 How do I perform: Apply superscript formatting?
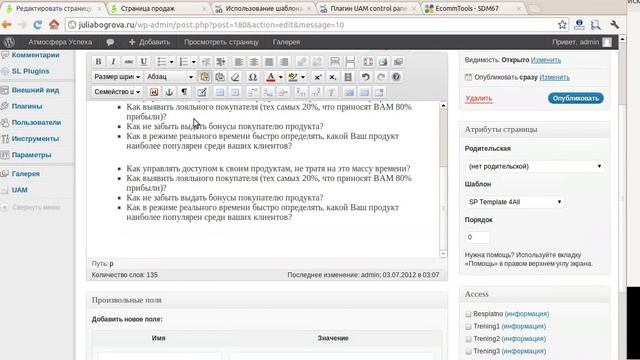click(318, 77)
